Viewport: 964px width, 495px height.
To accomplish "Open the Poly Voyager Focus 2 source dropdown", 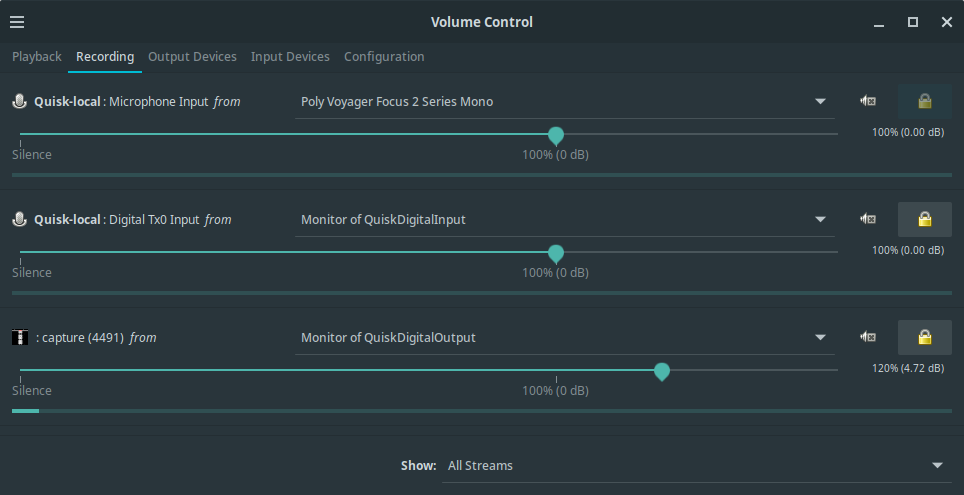I will [x=565, y=101].
